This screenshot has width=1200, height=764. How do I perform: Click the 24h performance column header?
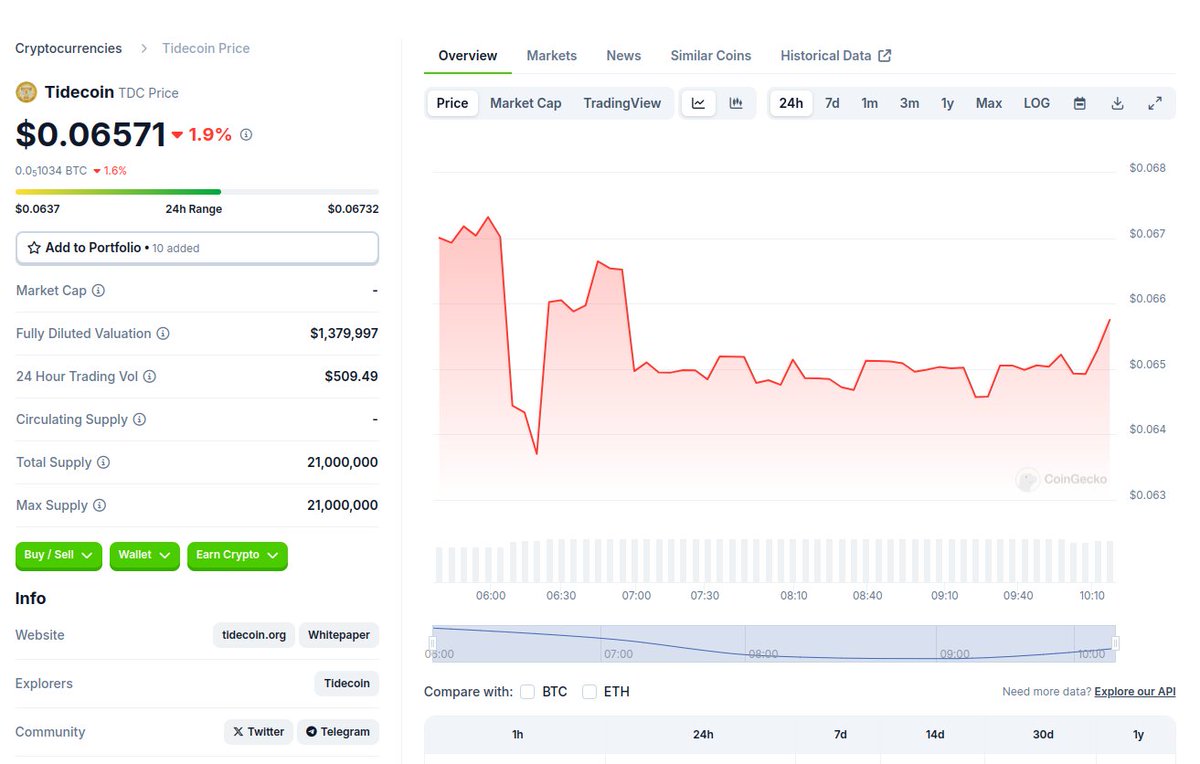coord(703,735)
